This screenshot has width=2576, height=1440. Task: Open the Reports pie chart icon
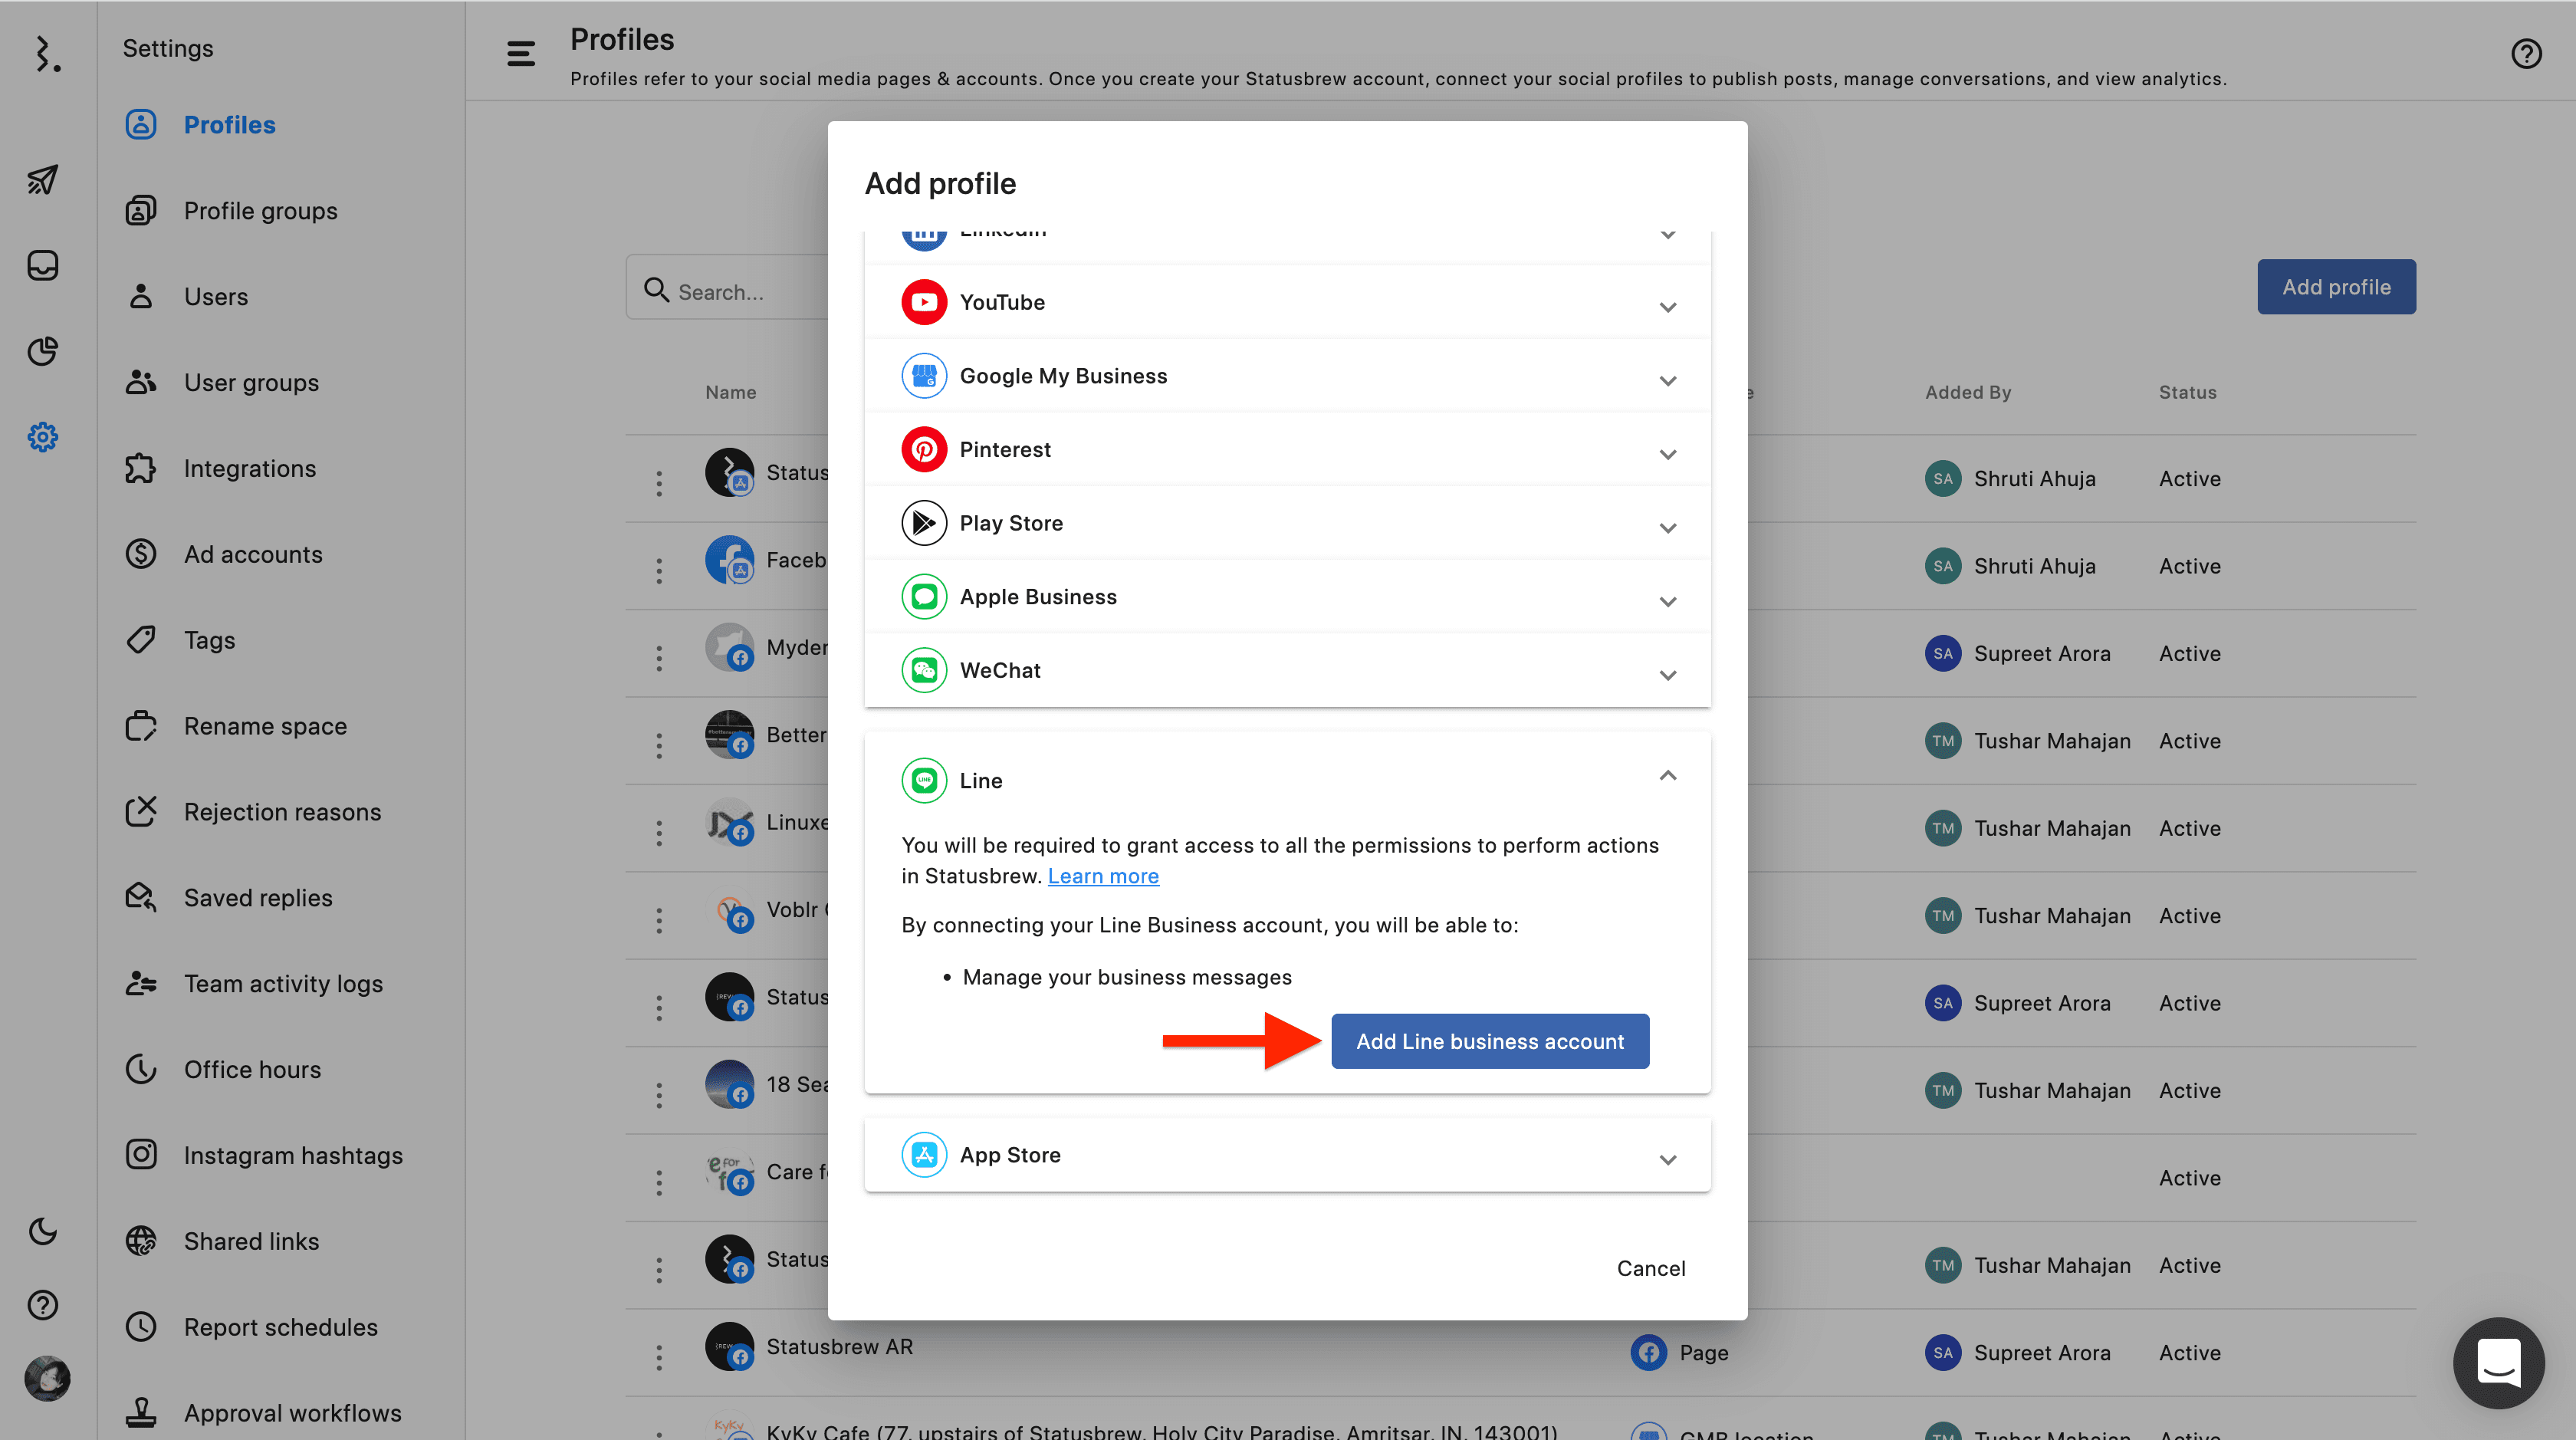43,351
